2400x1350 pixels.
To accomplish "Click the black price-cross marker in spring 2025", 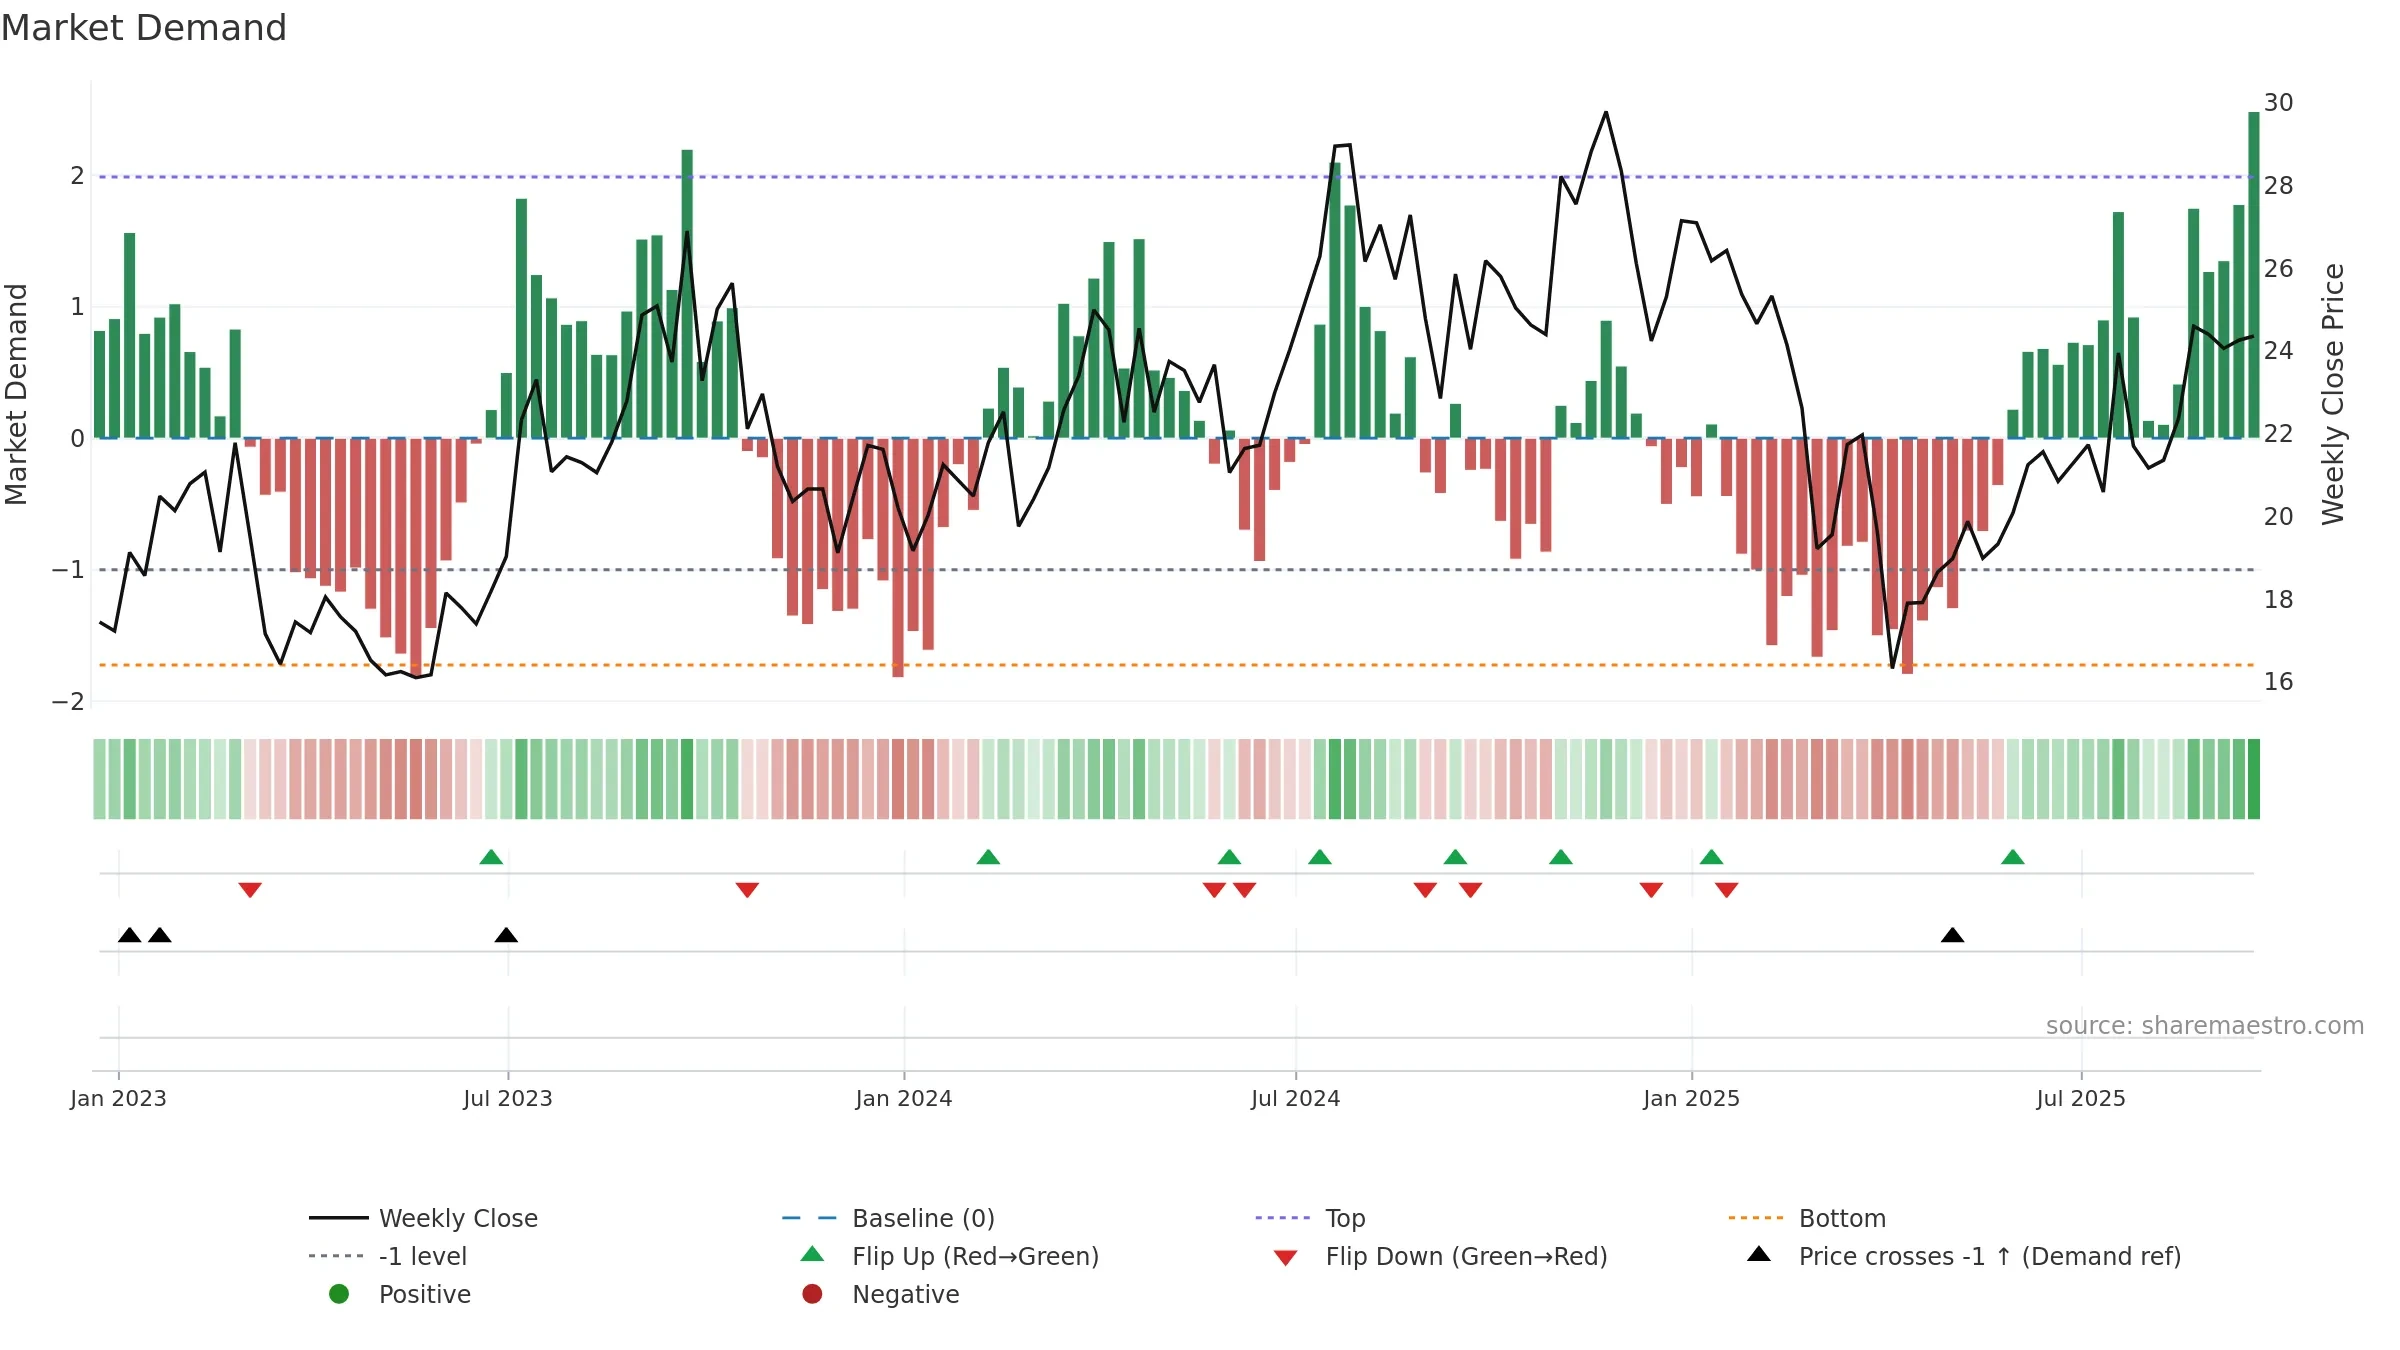I will pyautogui.click(x=1952, y=935).
